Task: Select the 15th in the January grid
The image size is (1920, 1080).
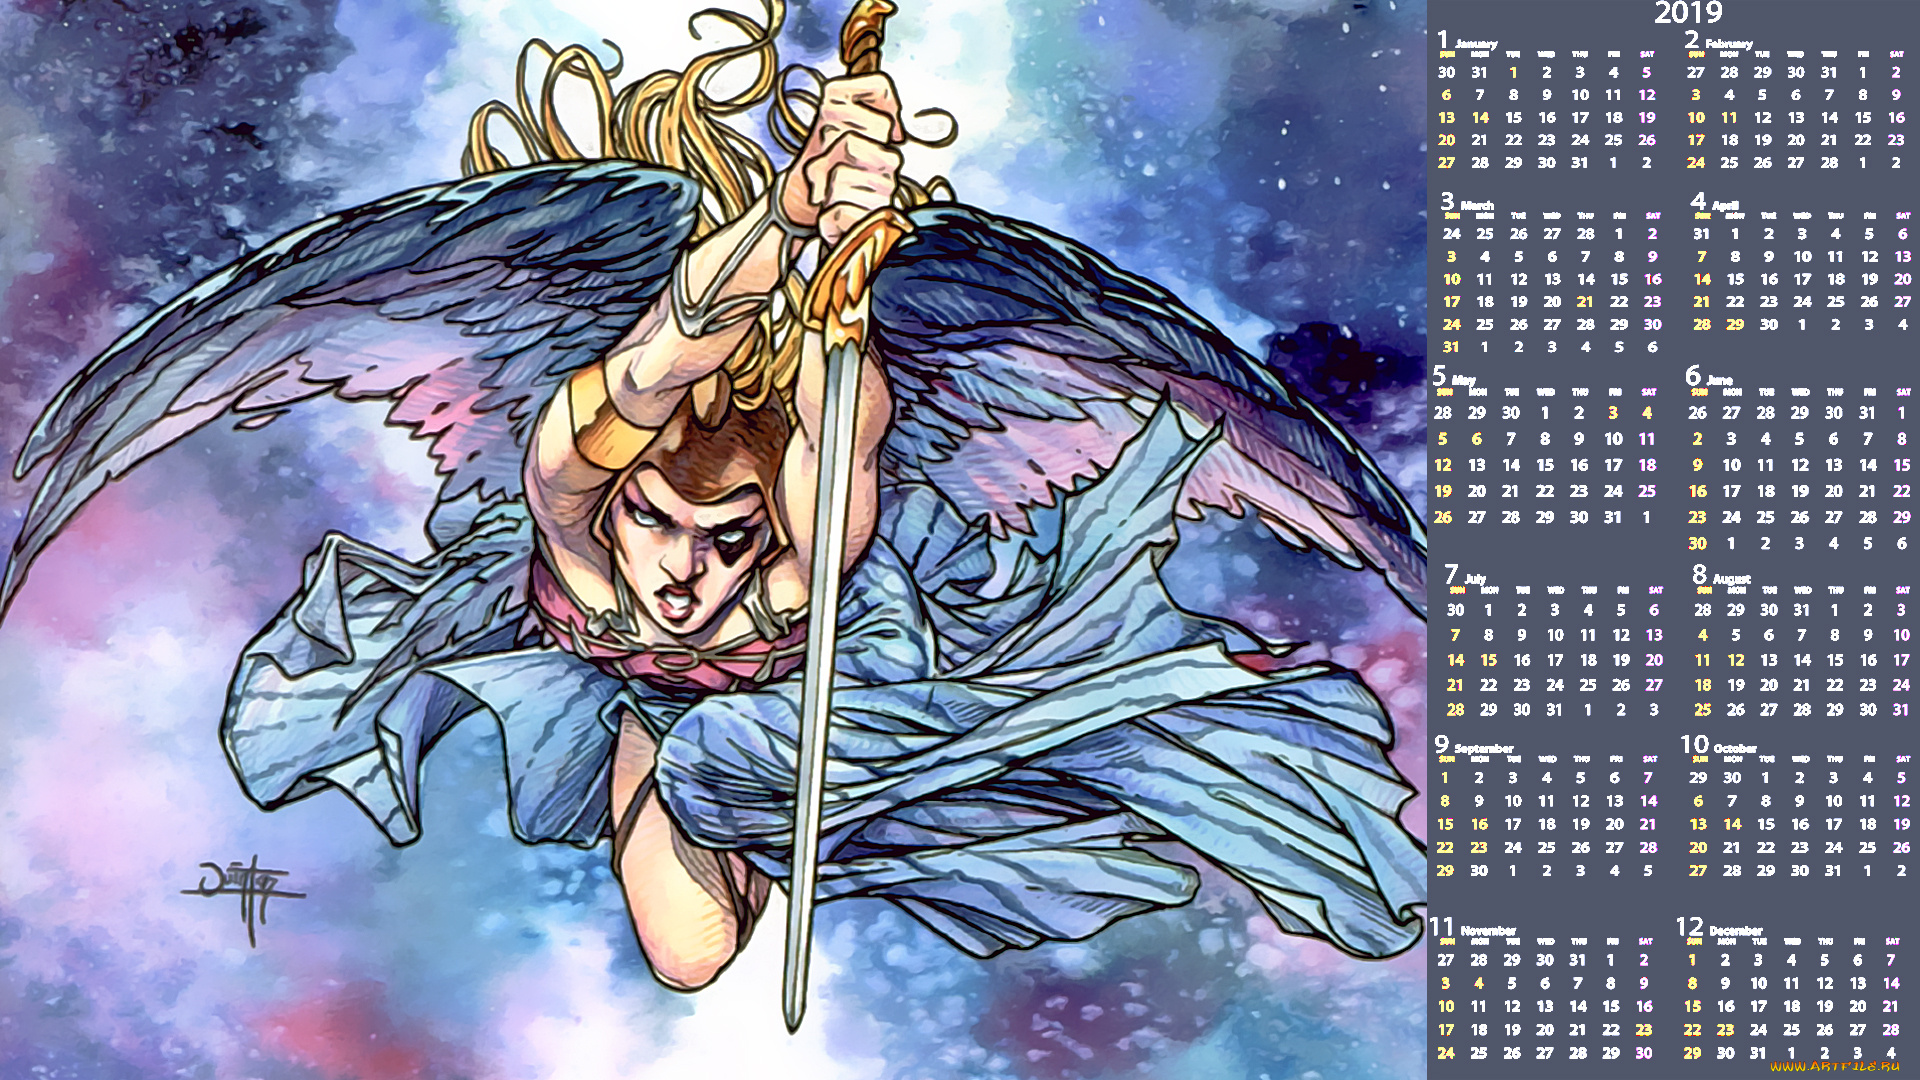Action: [x=1513, y=118]
